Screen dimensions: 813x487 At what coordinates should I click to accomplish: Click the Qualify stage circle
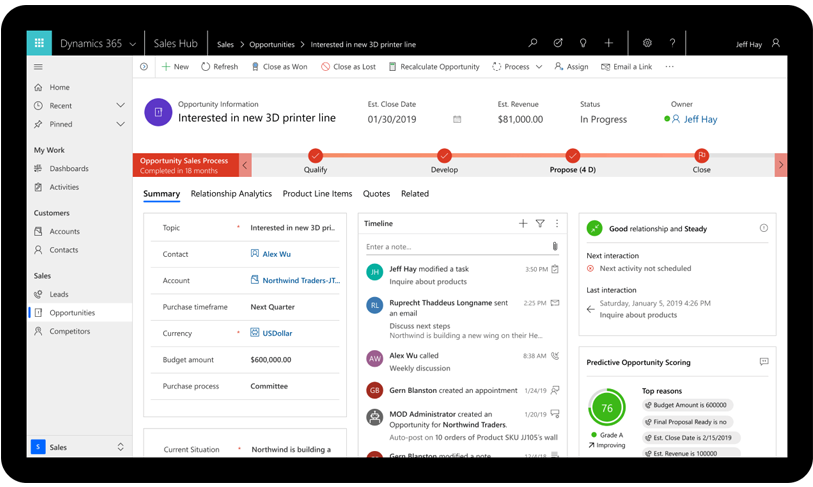point(315,156)
